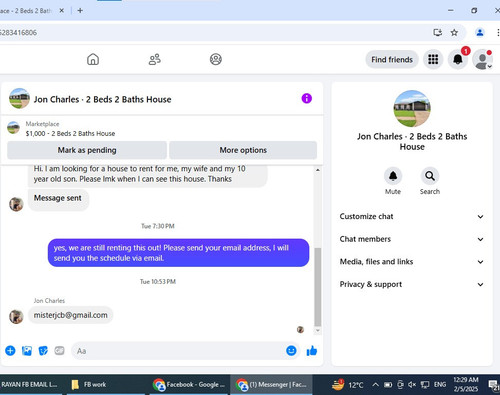500x395 pixels.
Task: Attach a photo using the image icon
Action: click(27, 351)
